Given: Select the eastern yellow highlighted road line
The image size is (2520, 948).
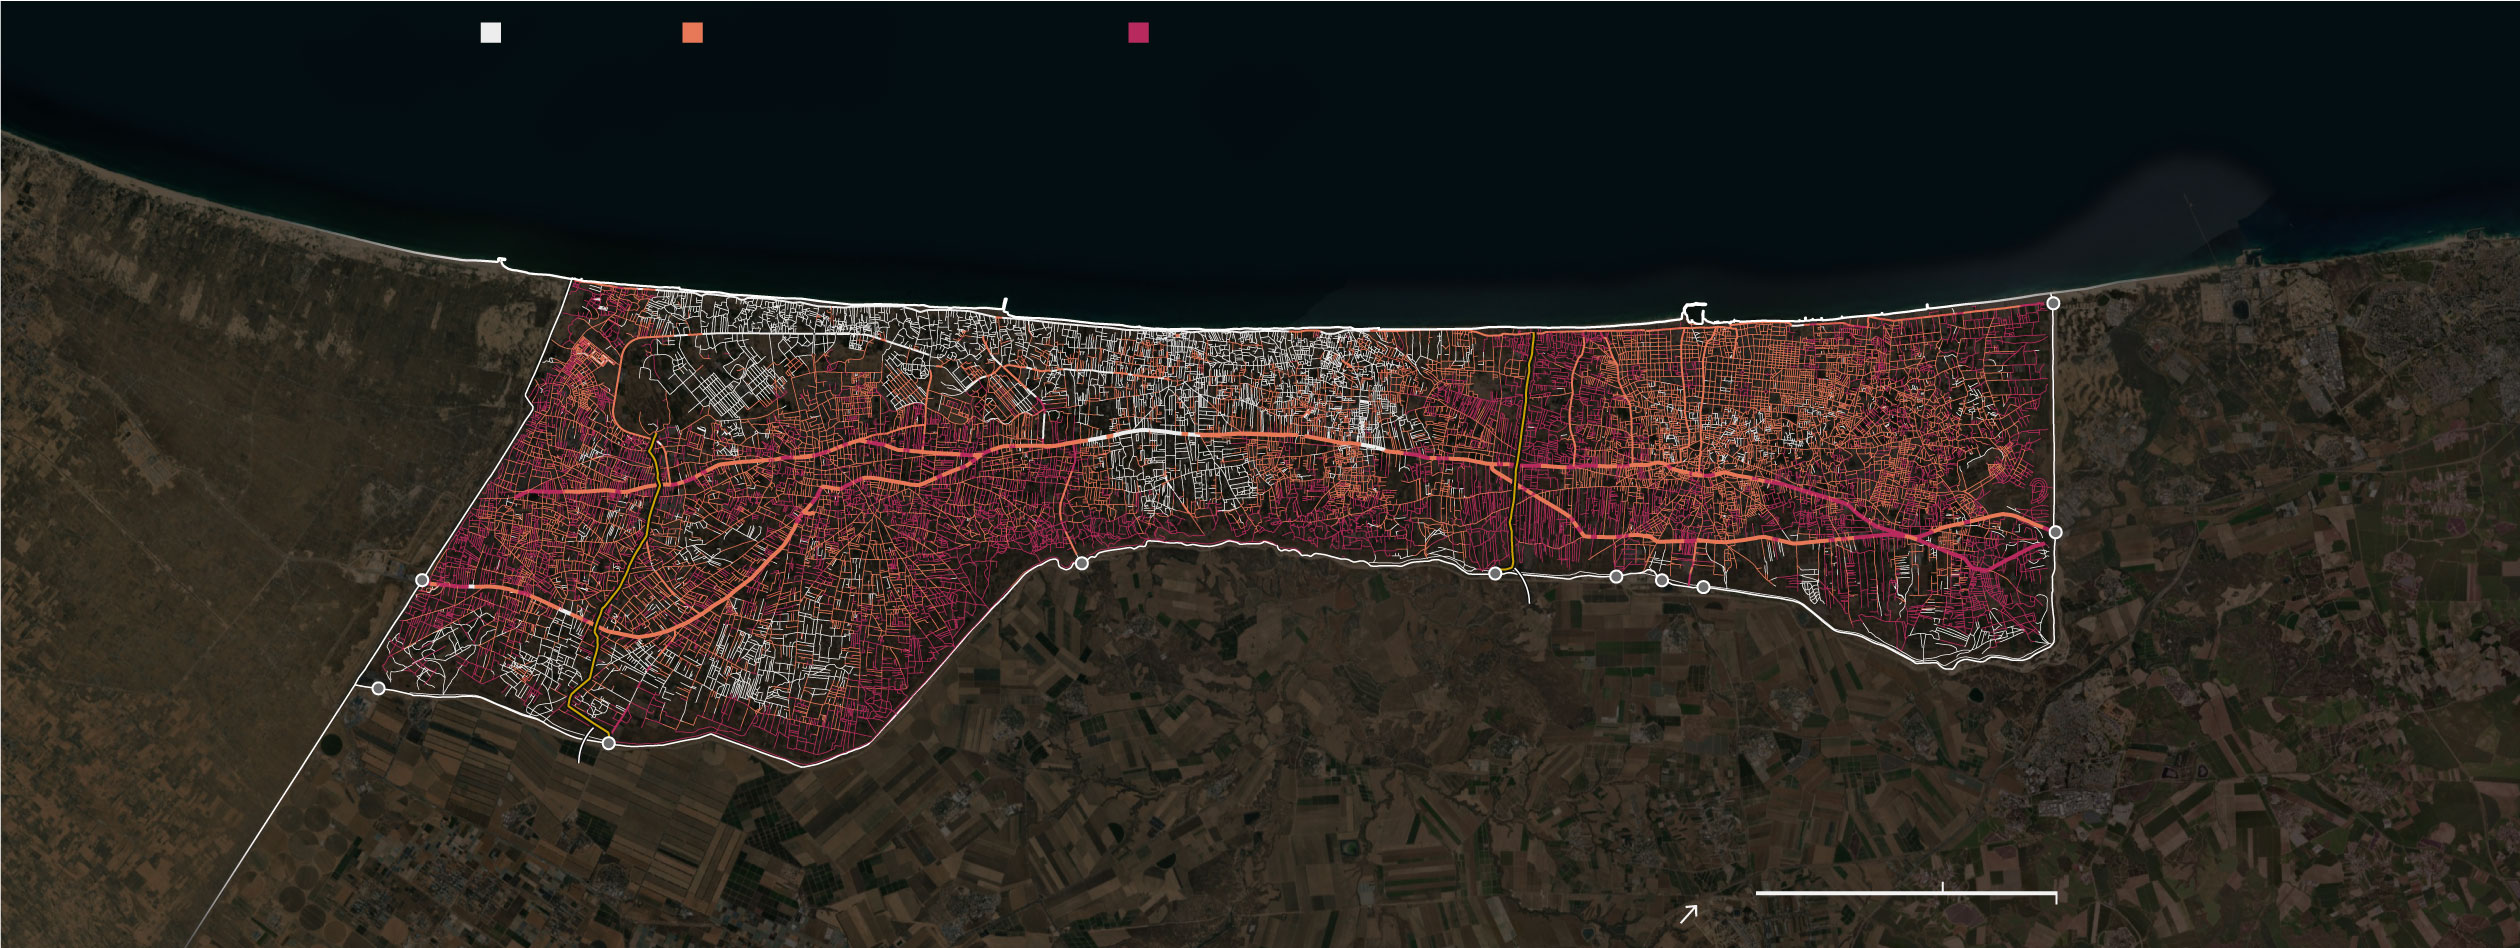Looking at the screenshot, I should click(1522, 450).
